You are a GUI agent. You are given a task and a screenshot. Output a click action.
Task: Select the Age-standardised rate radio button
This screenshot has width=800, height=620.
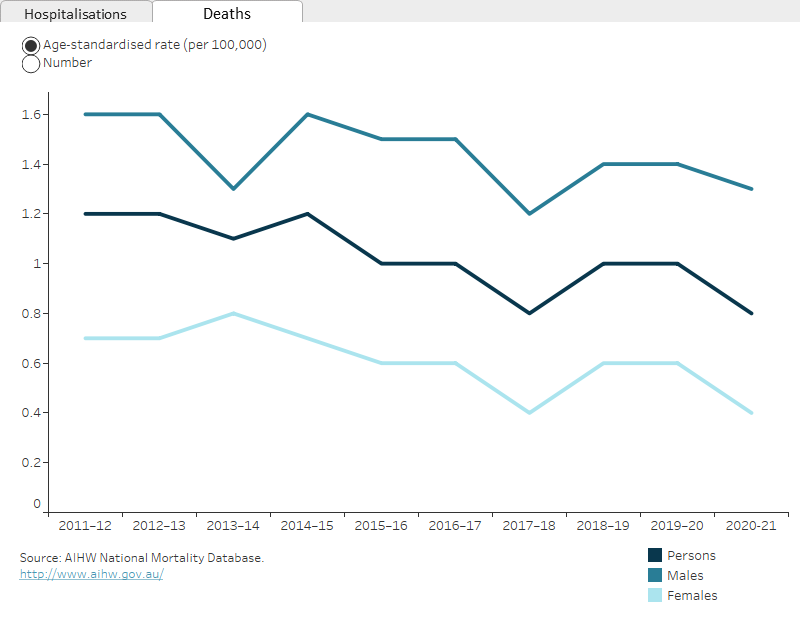coord(31,44)
